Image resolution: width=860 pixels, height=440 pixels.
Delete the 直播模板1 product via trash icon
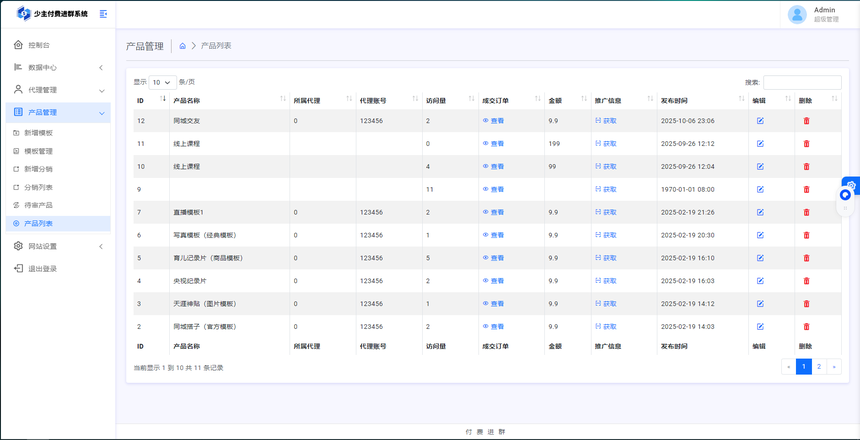tap(806, 212)
